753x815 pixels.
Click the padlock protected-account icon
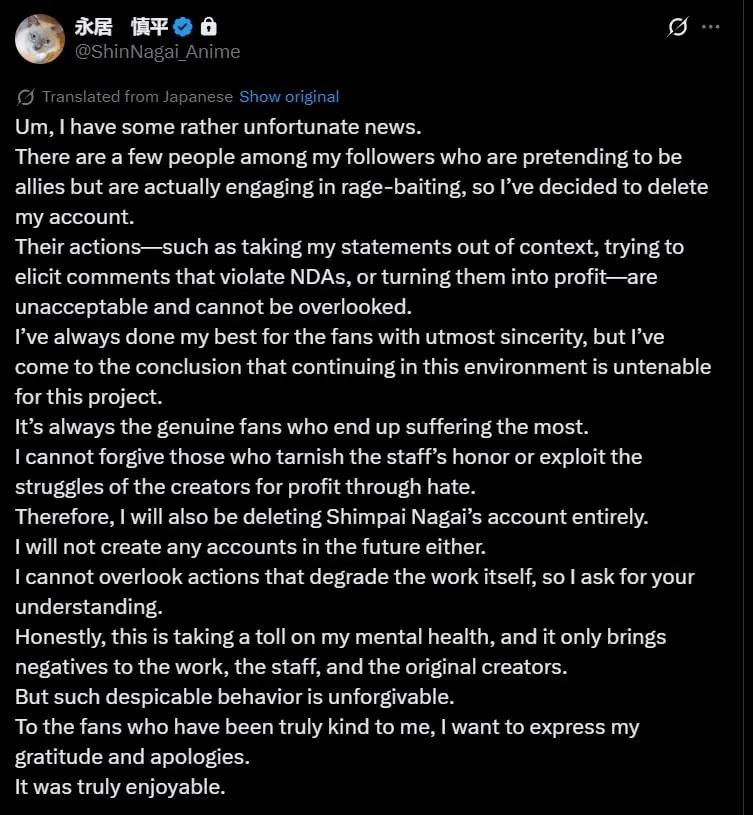(208, 27)
